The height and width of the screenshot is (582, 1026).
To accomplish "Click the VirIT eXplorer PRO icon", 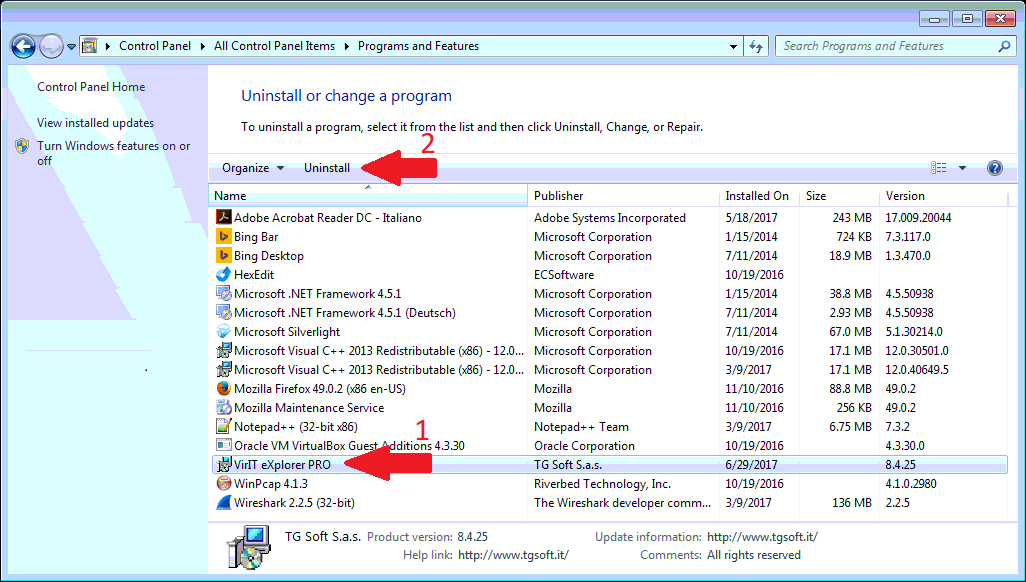I will [224, 464].
